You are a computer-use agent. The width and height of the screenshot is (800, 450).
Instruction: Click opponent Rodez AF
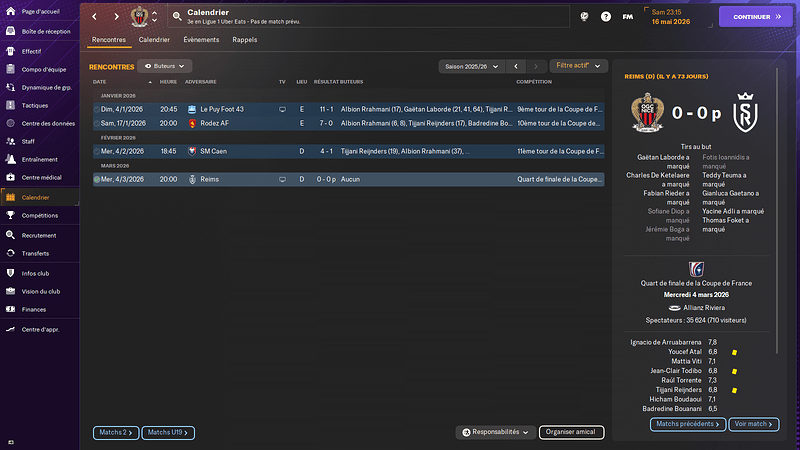tap(214, 123)
